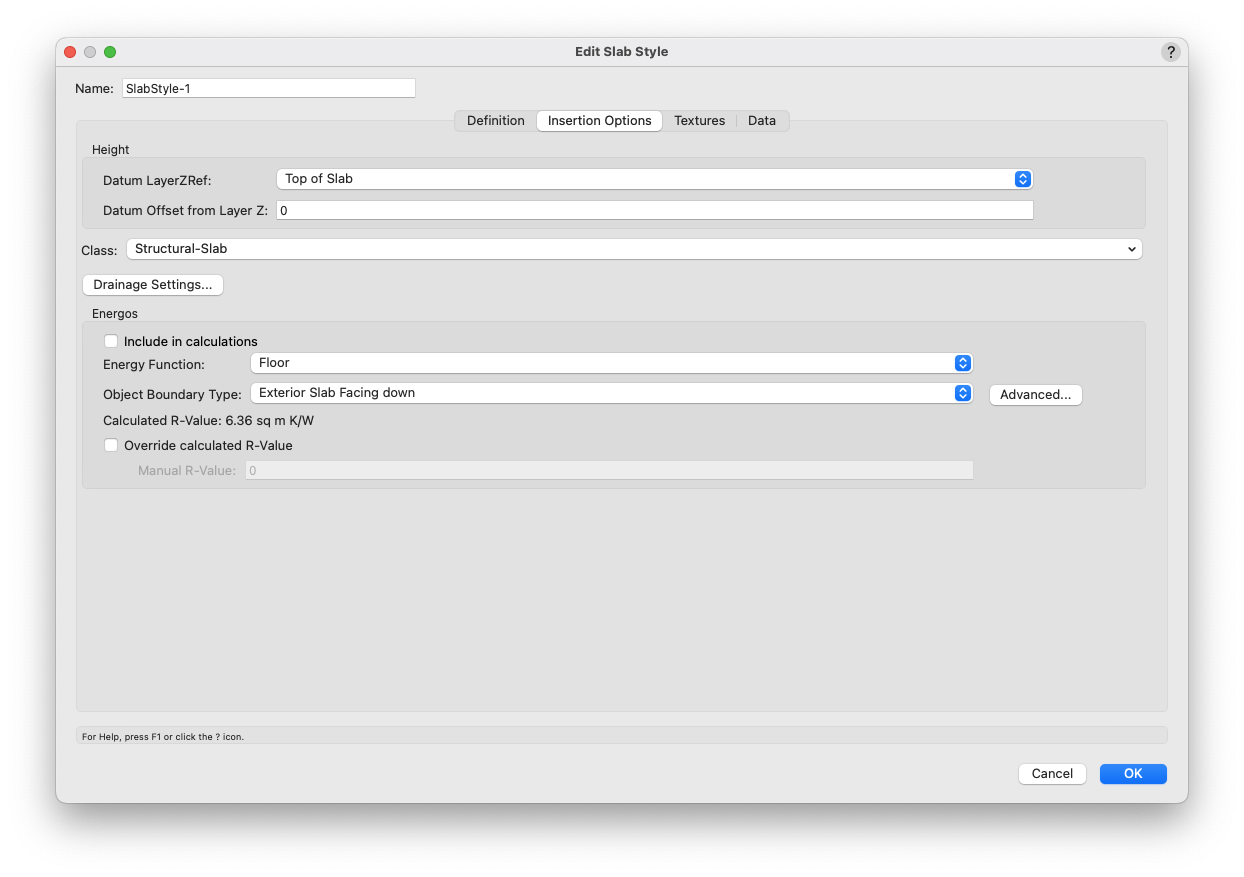Screen dimensions: 1244x877
Task: Open Object Boundary Type dropdown
Action: 611,393
